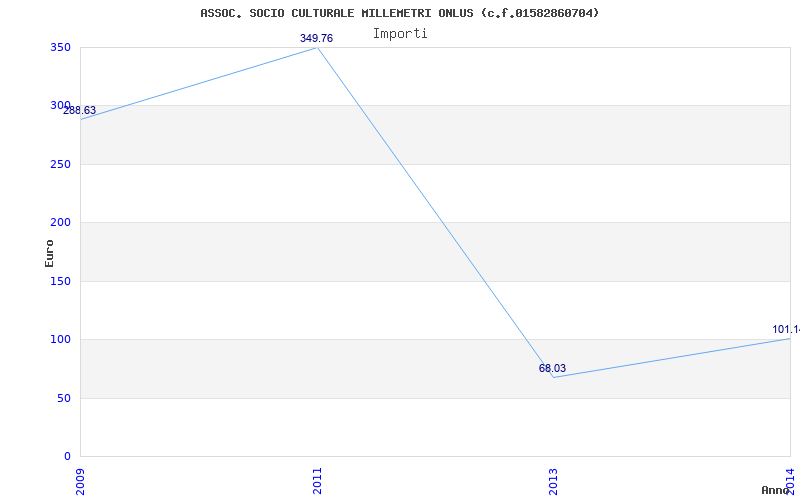Click the 300 y-axis tick label
Screen dimensions: 800x500
60,106
